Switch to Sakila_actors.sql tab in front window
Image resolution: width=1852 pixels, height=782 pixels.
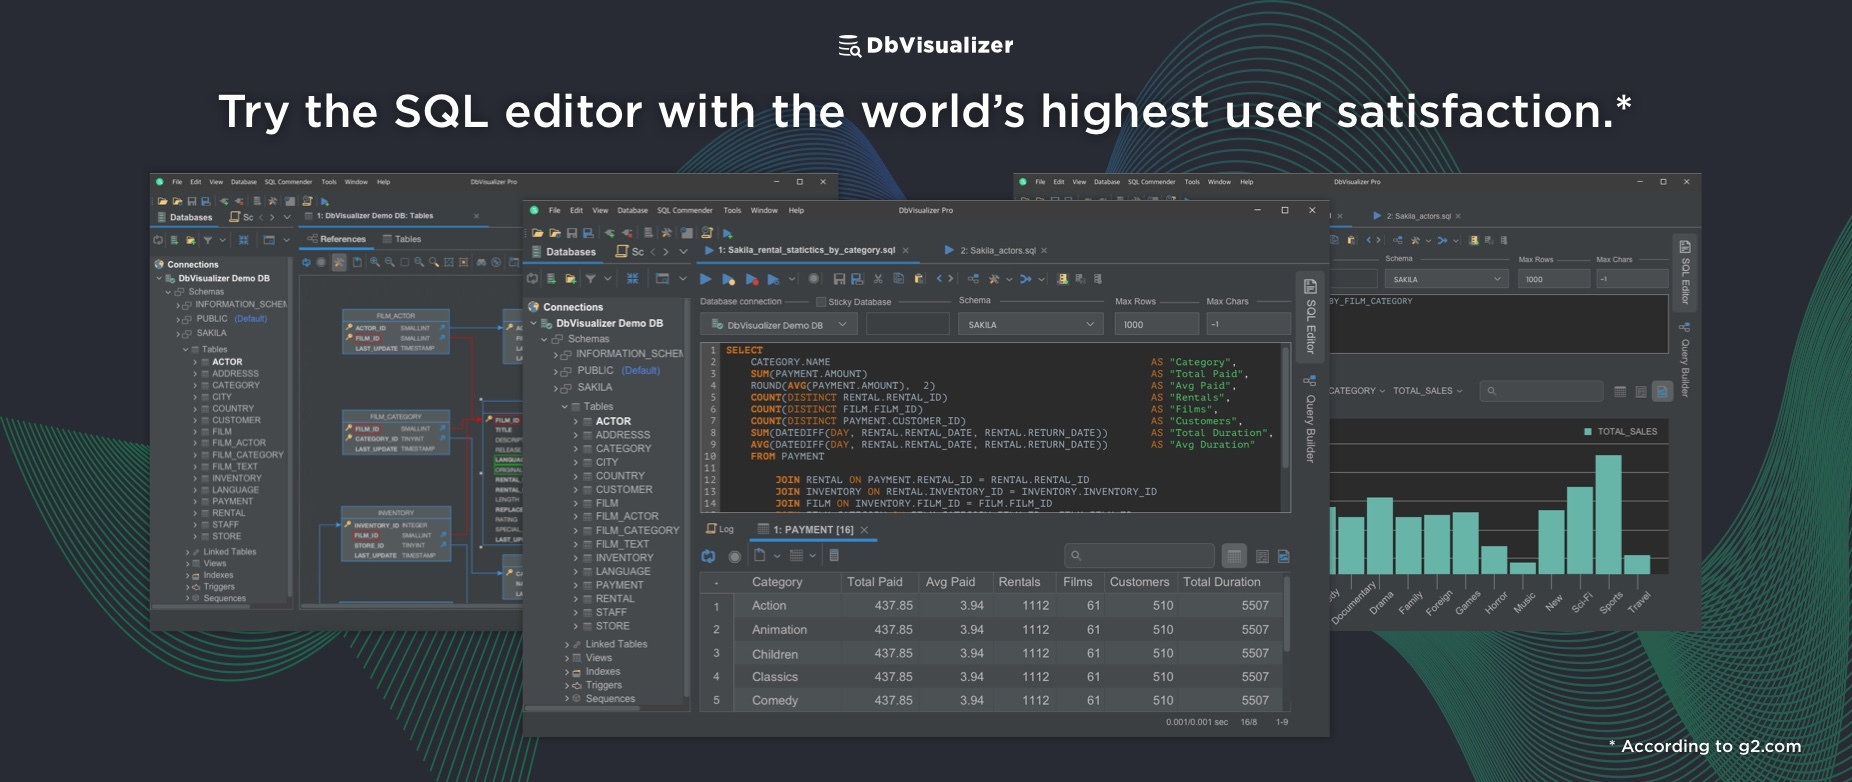(997, 251)
